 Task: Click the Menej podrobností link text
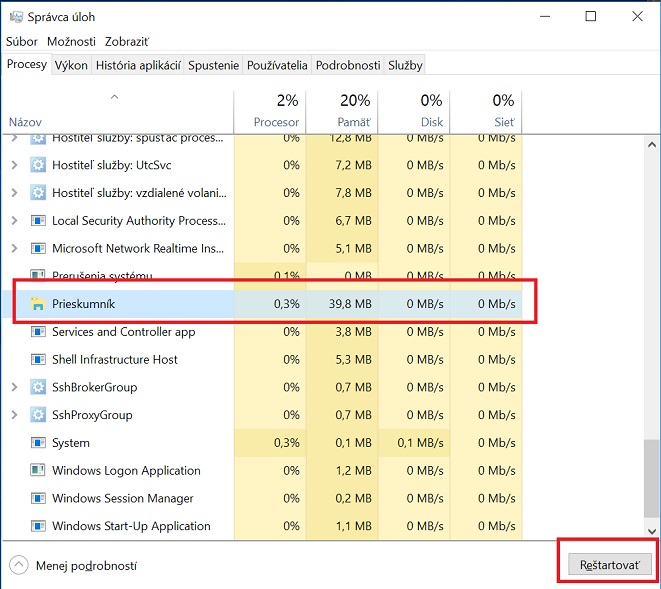86,565
